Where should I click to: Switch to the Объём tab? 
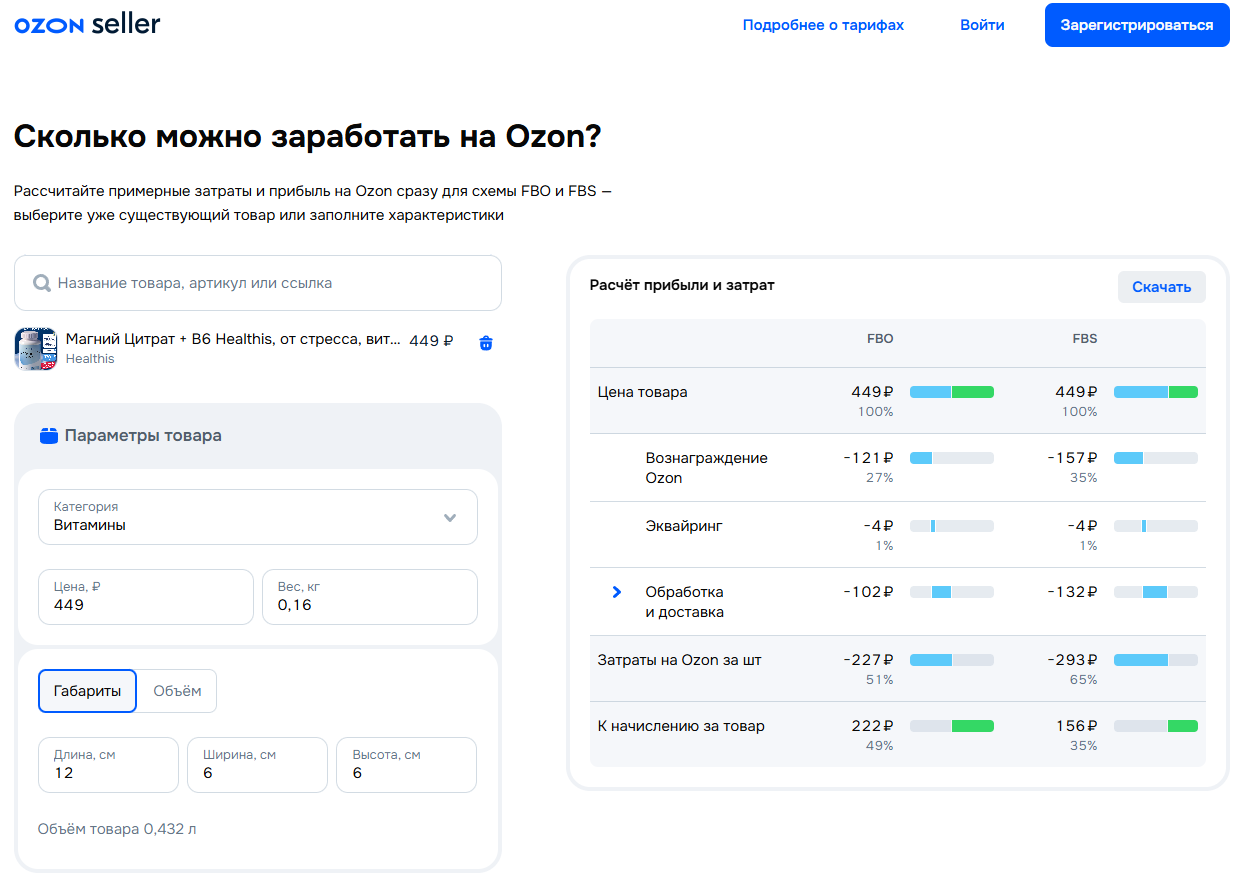(x=177, y=691)
